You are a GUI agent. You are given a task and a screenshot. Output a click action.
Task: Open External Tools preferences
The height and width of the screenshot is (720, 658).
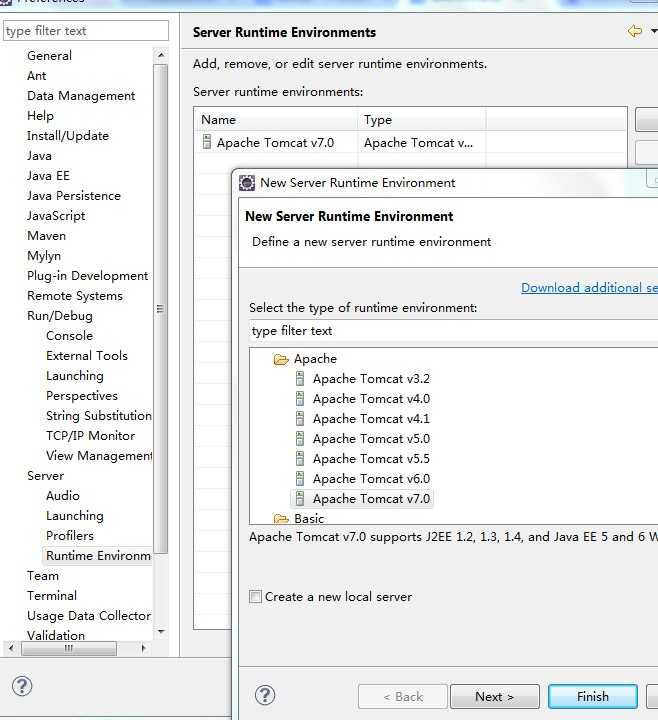[87, 356]
